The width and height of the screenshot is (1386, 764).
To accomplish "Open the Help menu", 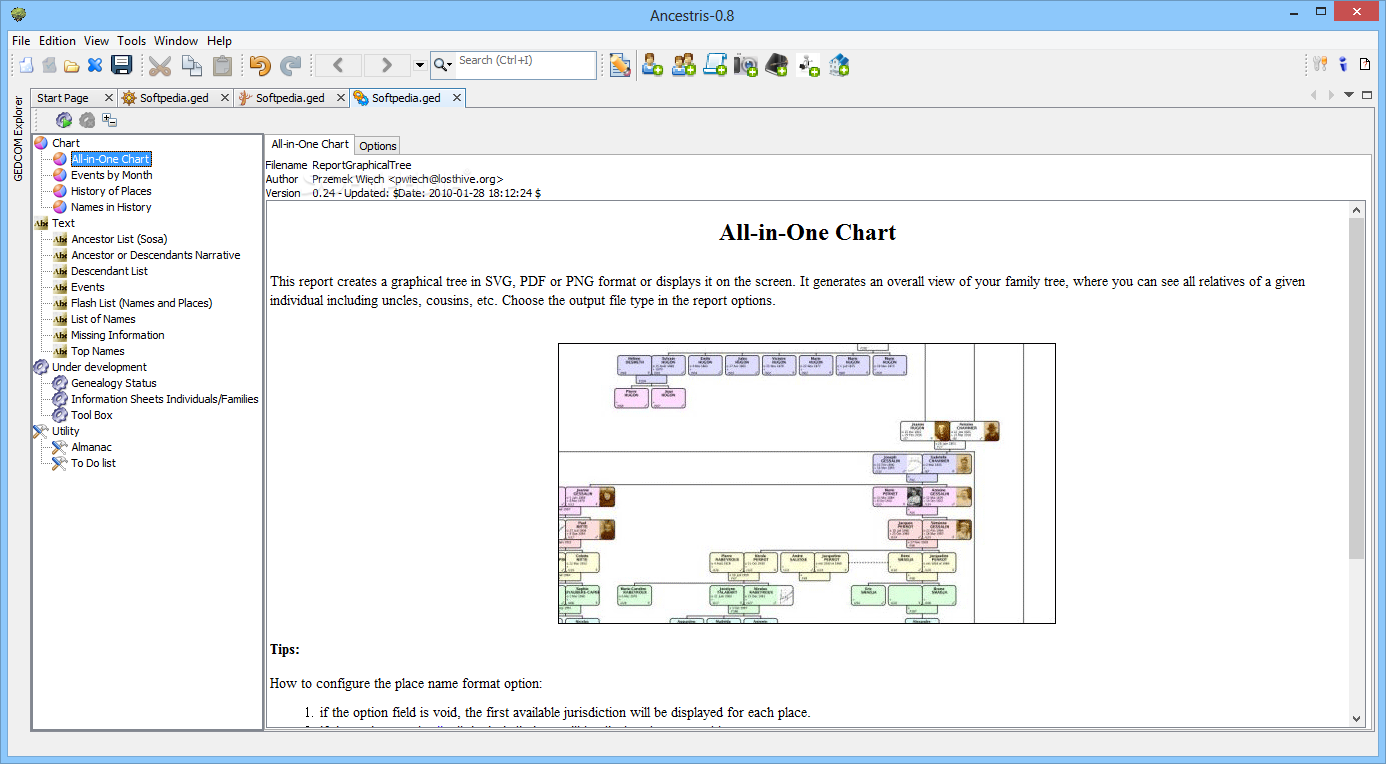I will coord(220,41).
